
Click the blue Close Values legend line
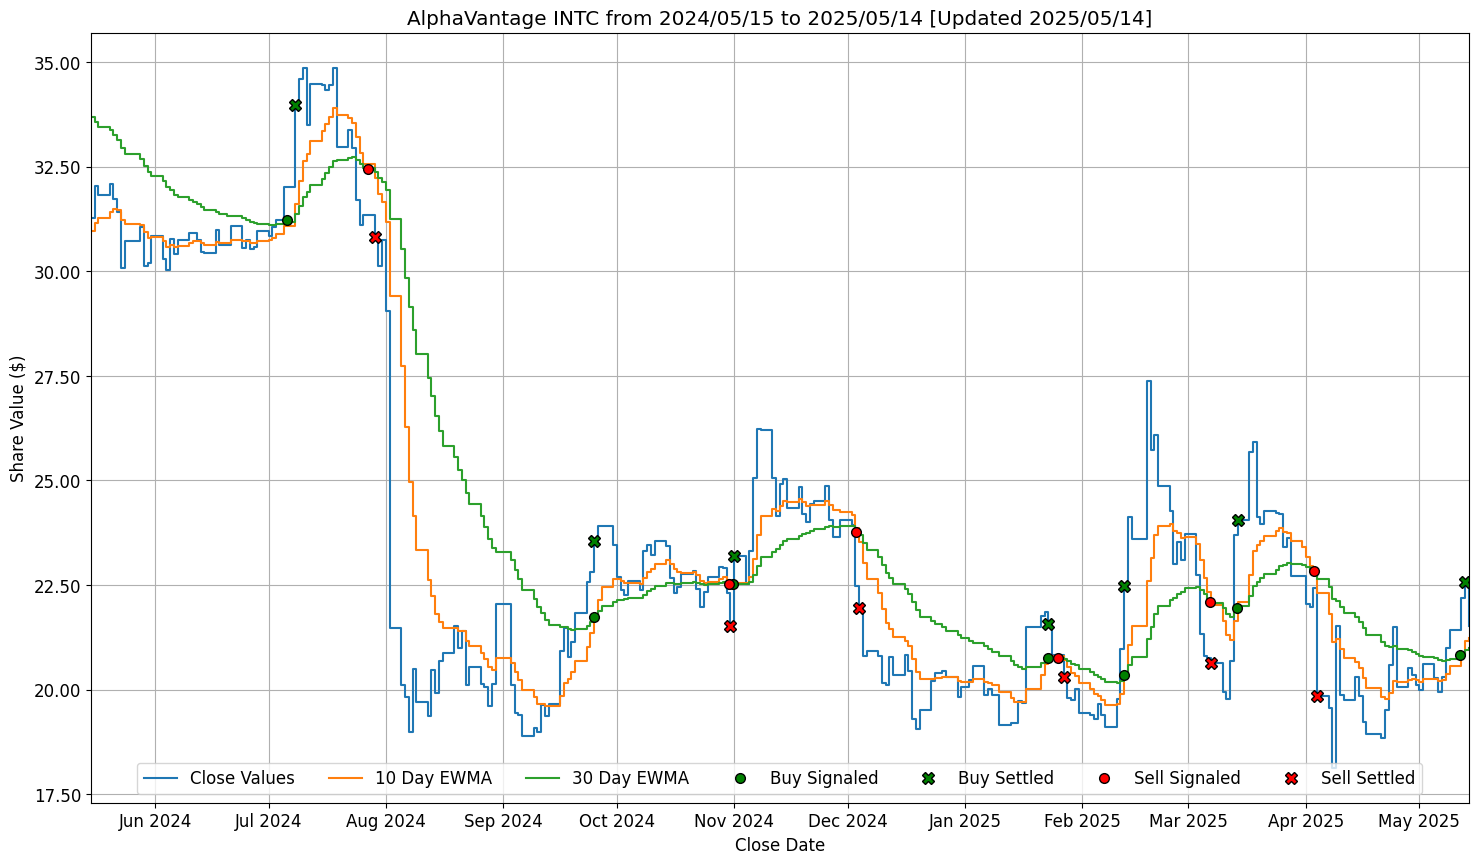coord(160,778)
